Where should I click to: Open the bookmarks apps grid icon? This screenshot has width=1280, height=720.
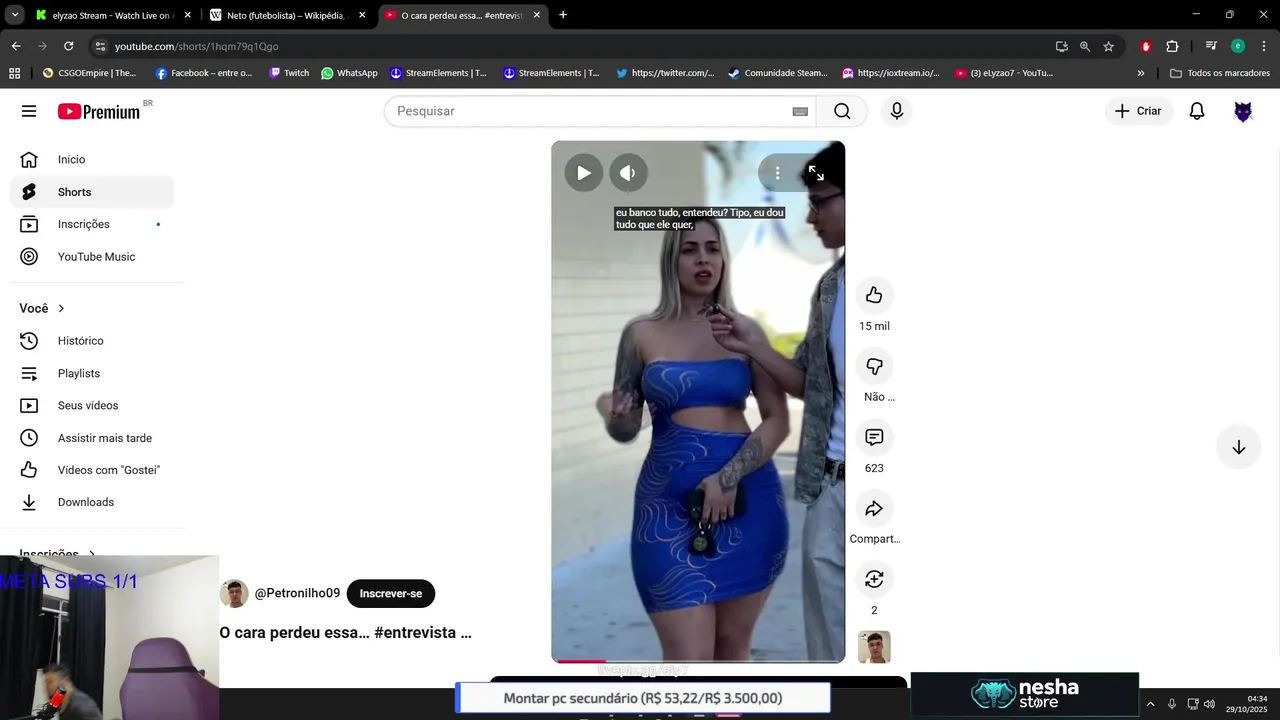point(14,73)
